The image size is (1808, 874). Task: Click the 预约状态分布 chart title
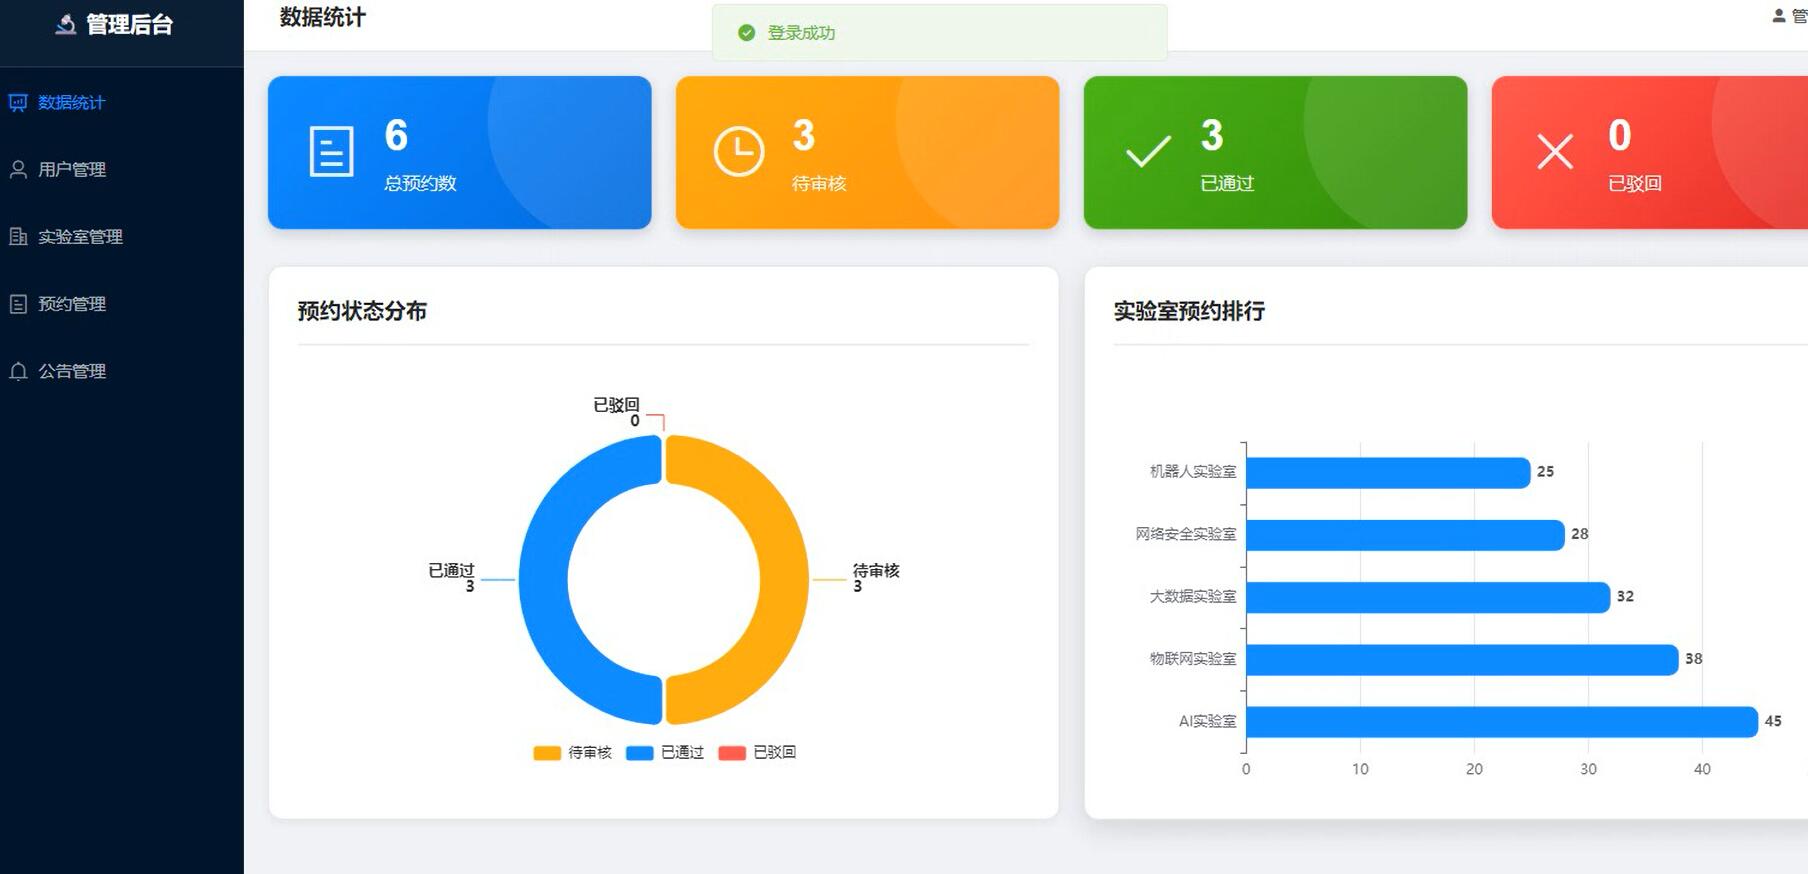point(362,311)
